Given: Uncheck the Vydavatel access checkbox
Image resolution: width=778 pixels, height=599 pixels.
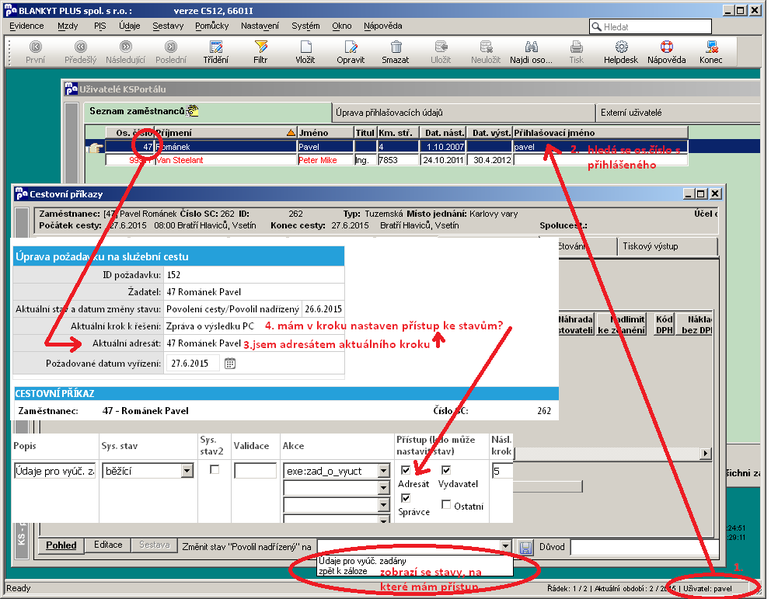Looking at the screenshot, I should [446, 469].
